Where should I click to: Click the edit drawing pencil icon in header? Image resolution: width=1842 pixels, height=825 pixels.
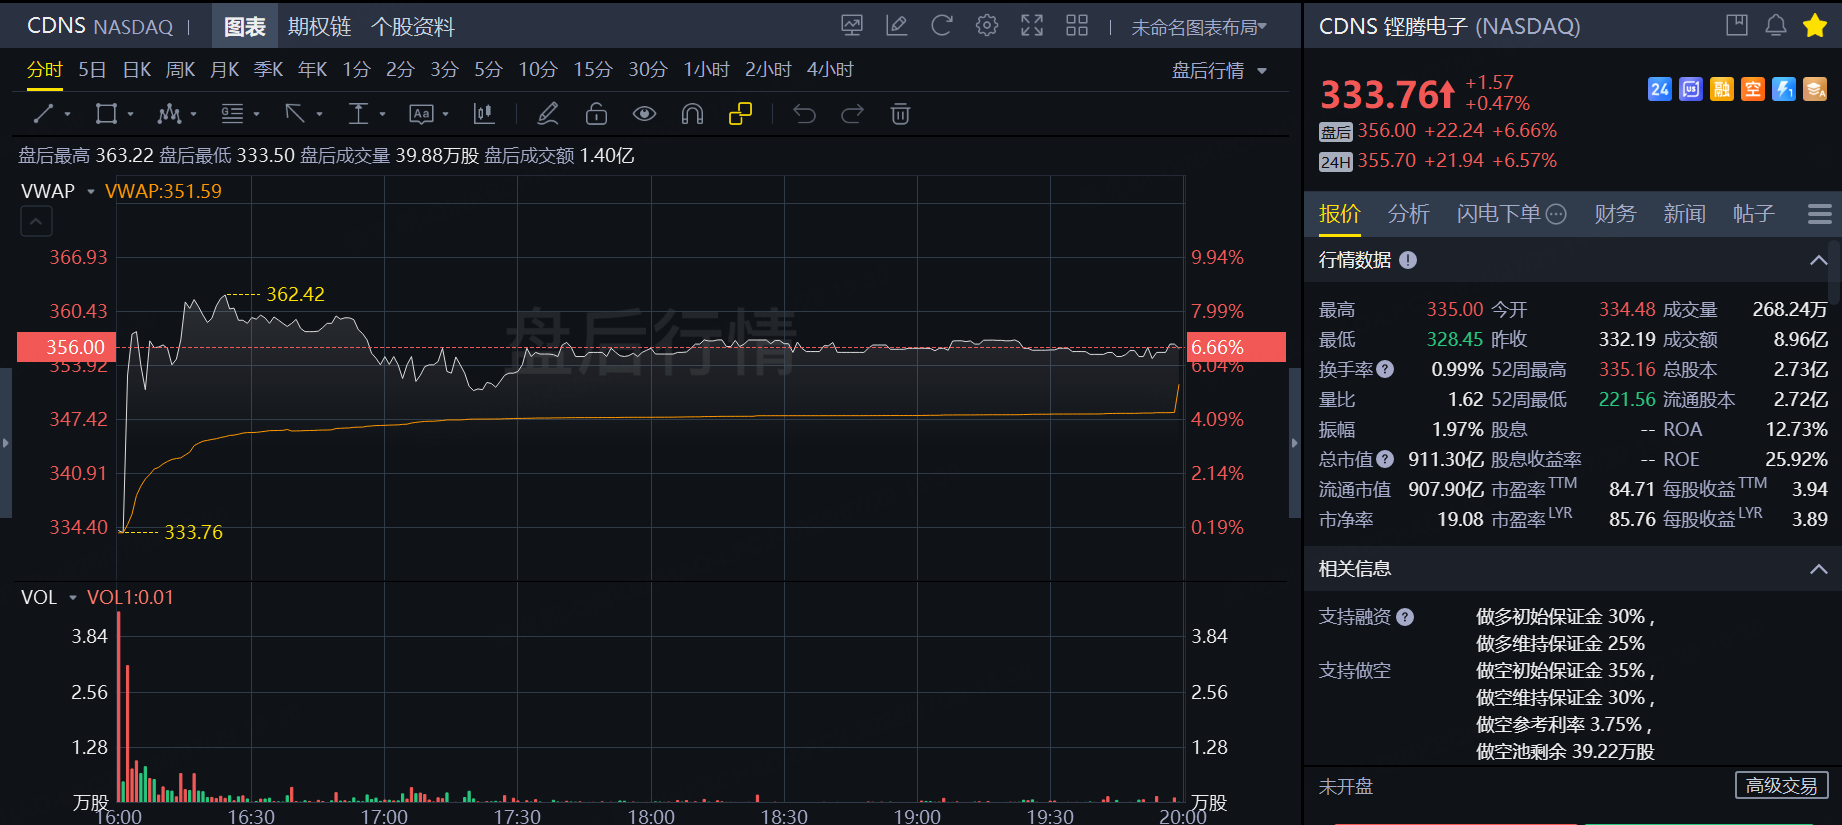[x=897, y=26]
